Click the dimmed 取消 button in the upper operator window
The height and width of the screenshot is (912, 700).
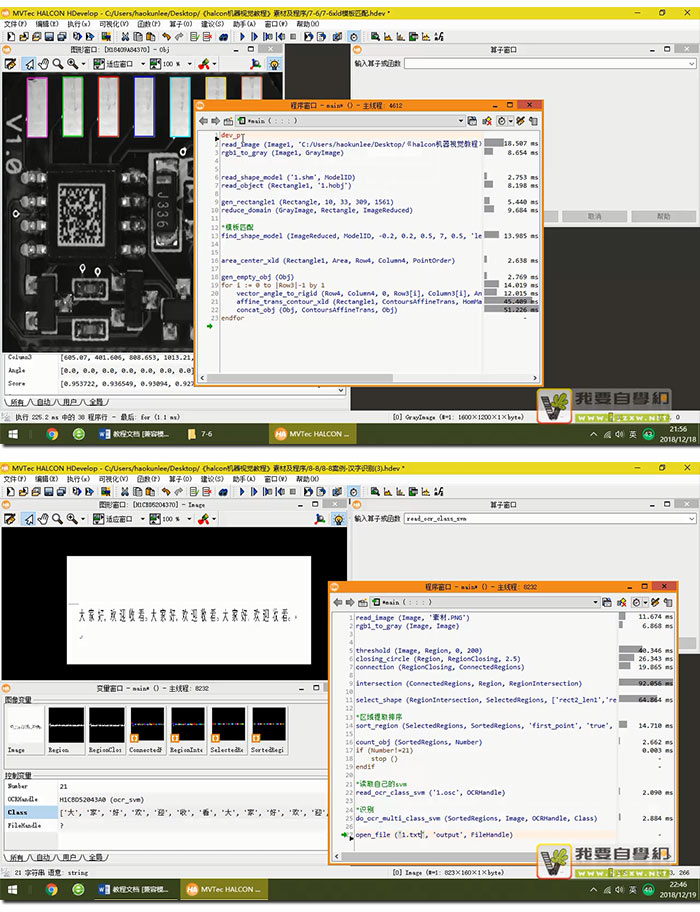tap(594, 216)
